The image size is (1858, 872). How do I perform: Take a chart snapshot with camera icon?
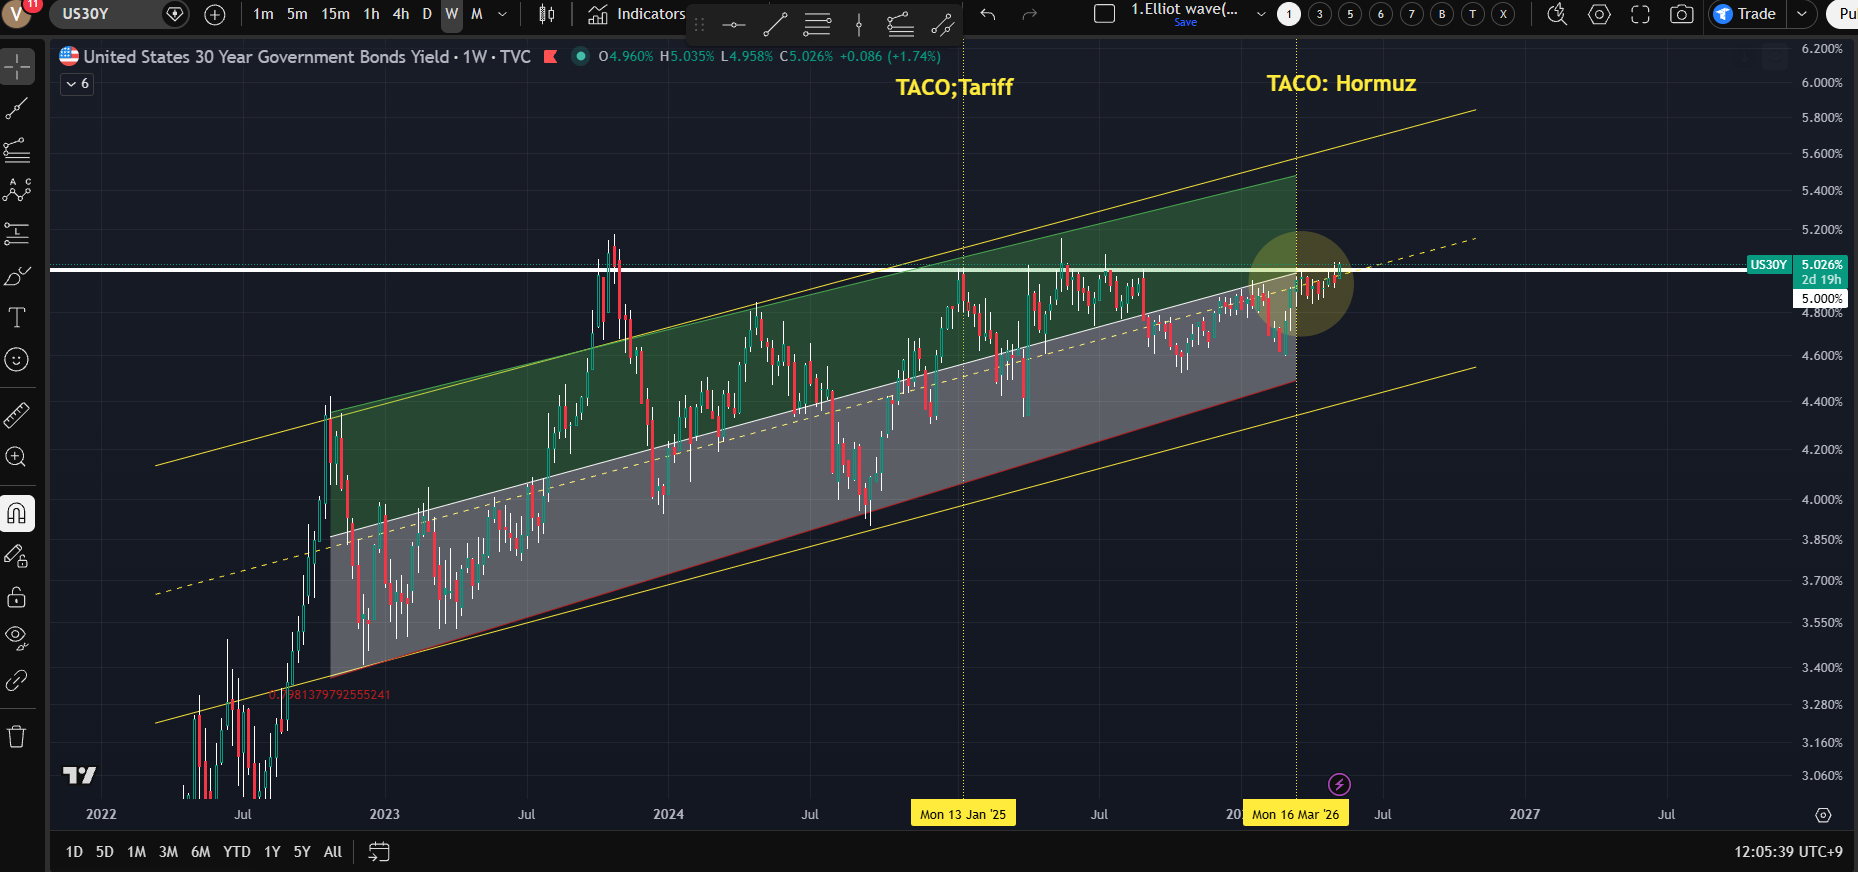(1682, 14)
